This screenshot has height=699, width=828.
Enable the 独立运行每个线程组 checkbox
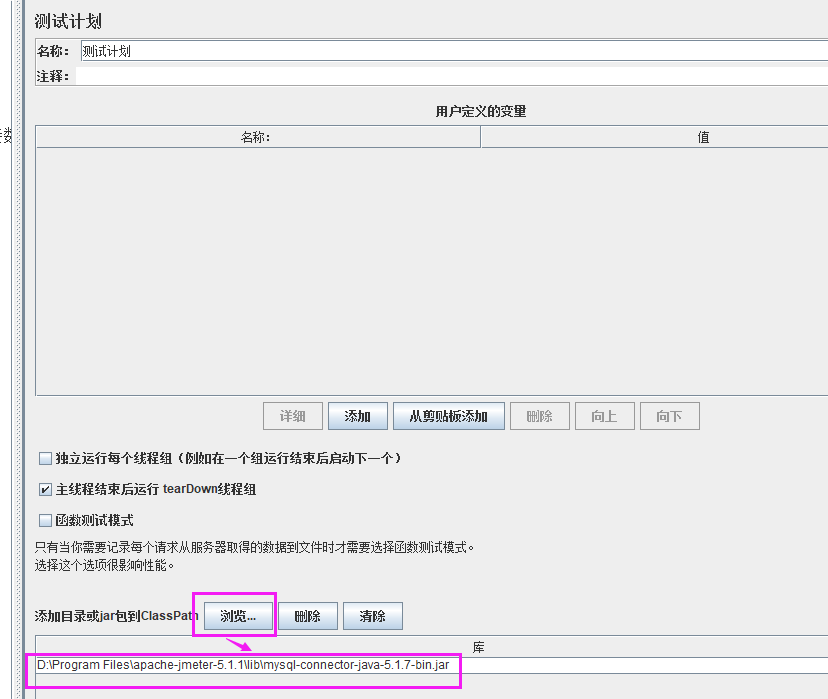[x=44, y=458]
